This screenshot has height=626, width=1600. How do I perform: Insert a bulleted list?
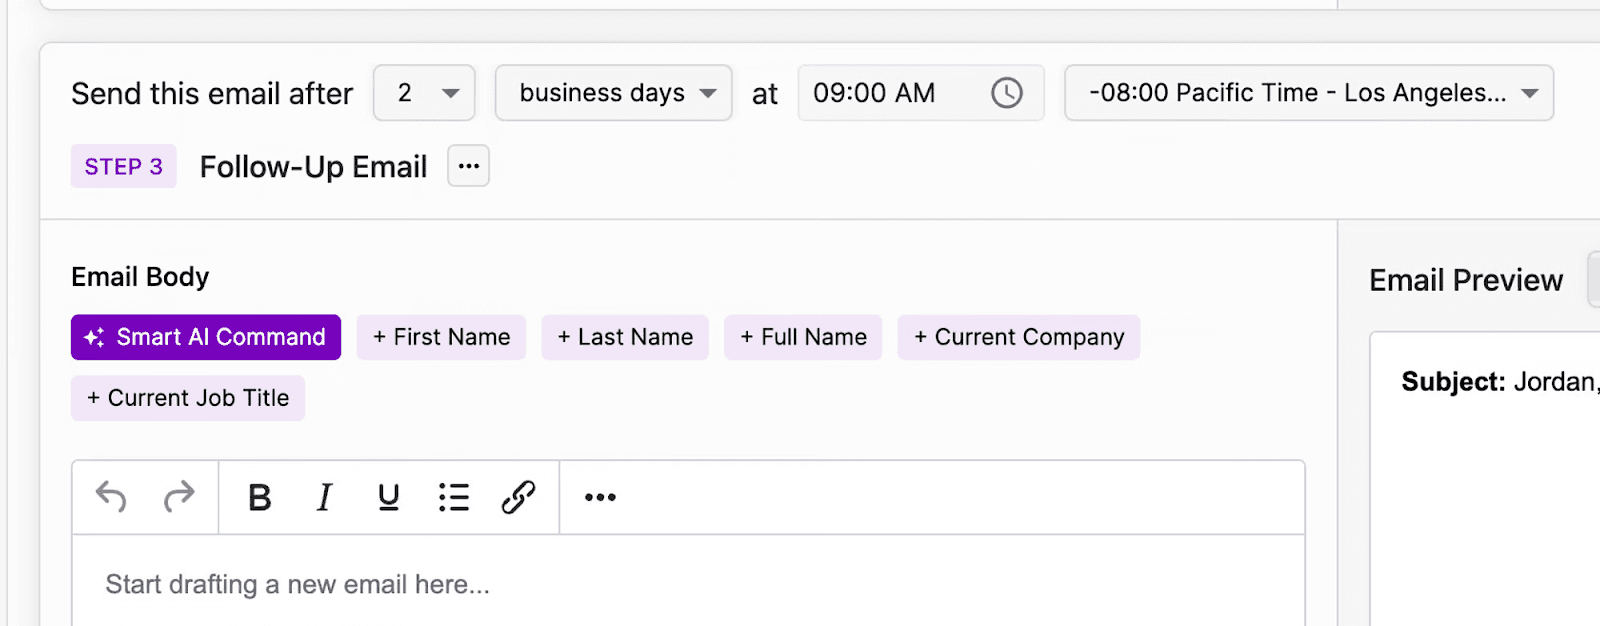[x=453, y=497]
